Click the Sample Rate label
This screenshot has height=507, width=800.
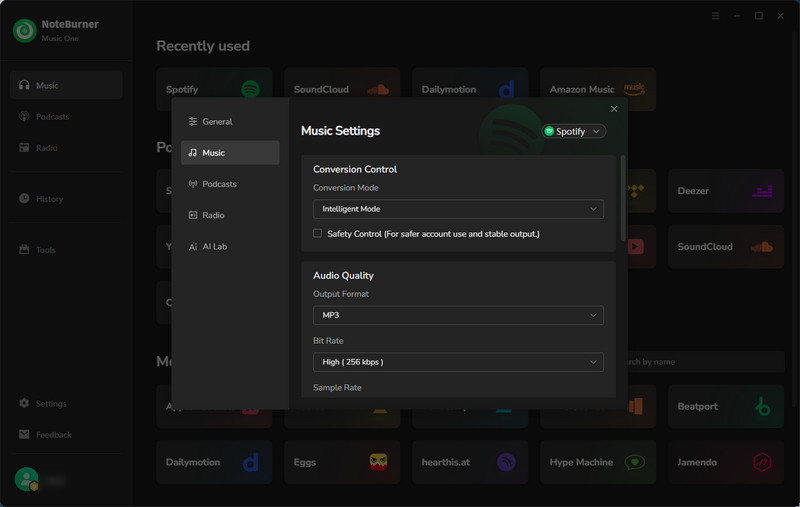337,387
